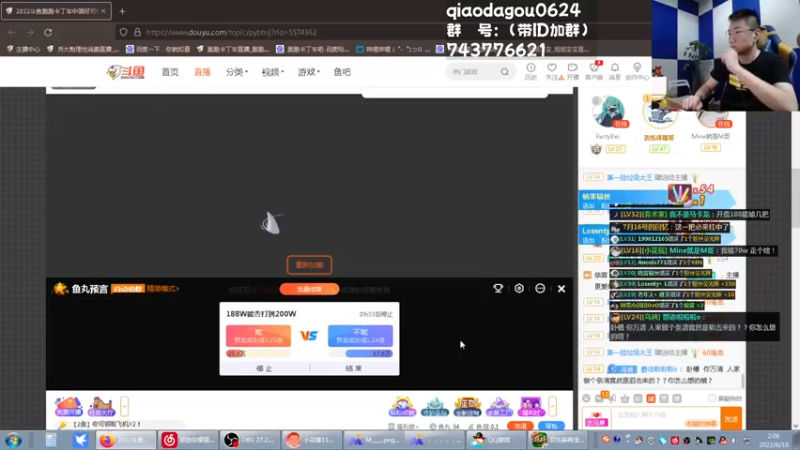Click the blue 背包 backpack button
800x450 pixels.
[x=552, y=426]
